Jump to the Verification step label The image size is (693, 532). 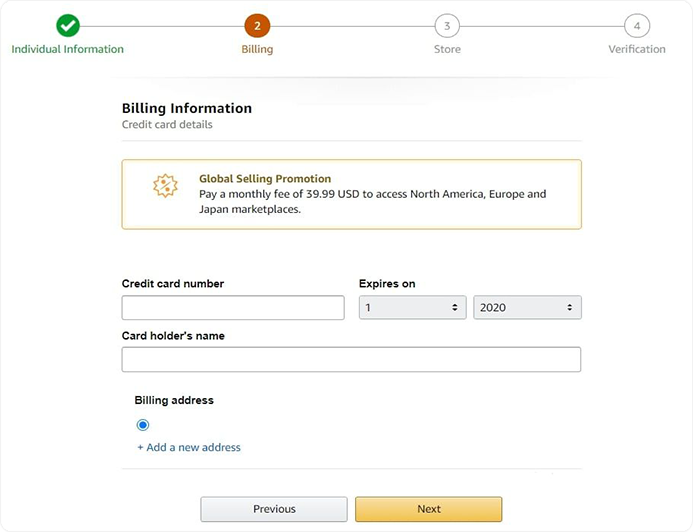pos(636,49)
